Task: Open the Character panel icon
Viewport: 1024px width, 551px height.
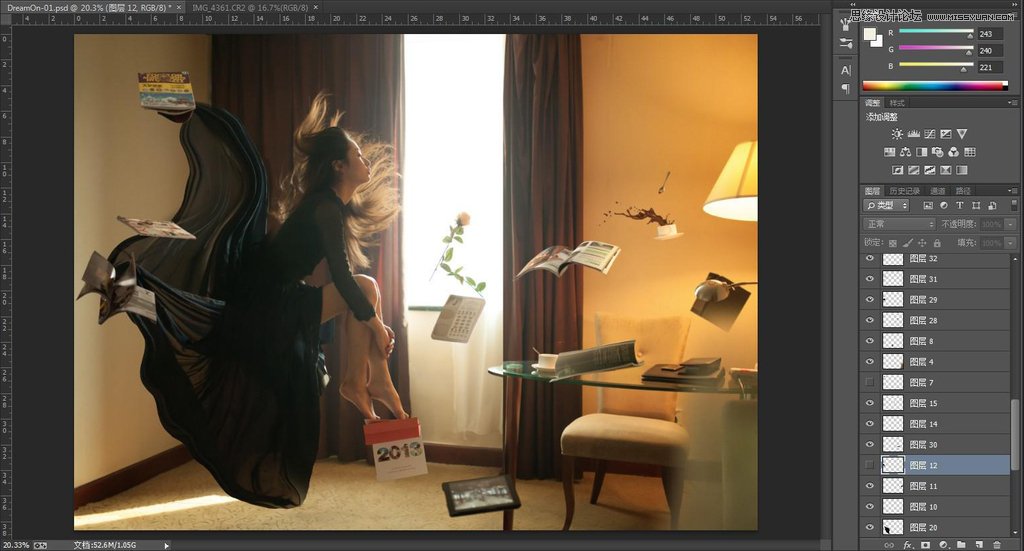Action: click(x=846, y=70)
